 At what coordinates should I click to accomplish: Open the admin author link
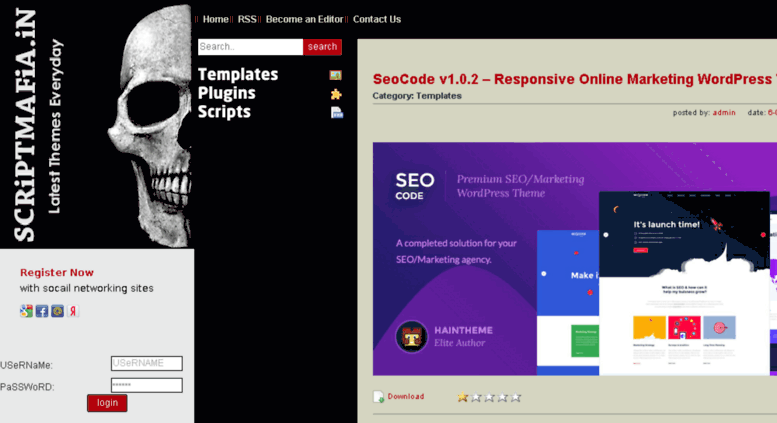(x=724, y=113)
